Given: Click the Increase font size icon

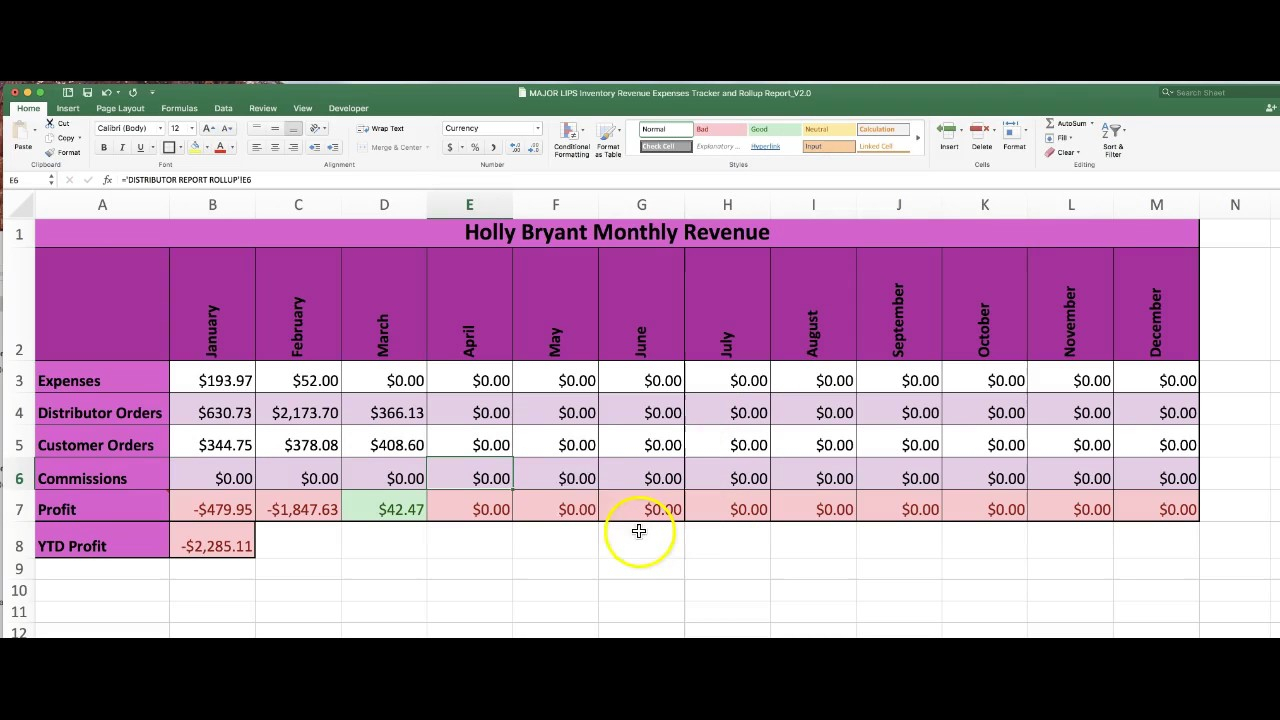Looking at the screenshot, I should (x=207, y=129).
